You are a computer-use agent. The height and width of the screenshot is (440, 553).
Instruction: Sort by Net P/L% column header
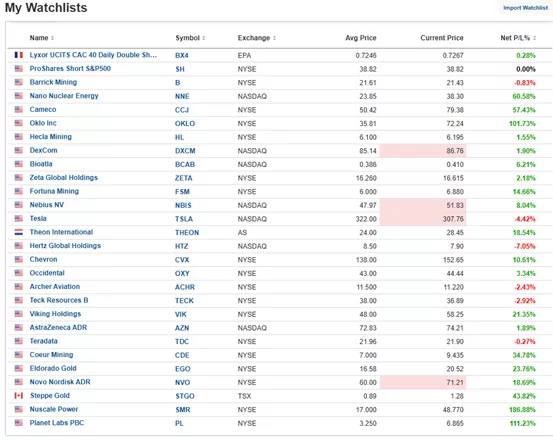pos(518,38)
